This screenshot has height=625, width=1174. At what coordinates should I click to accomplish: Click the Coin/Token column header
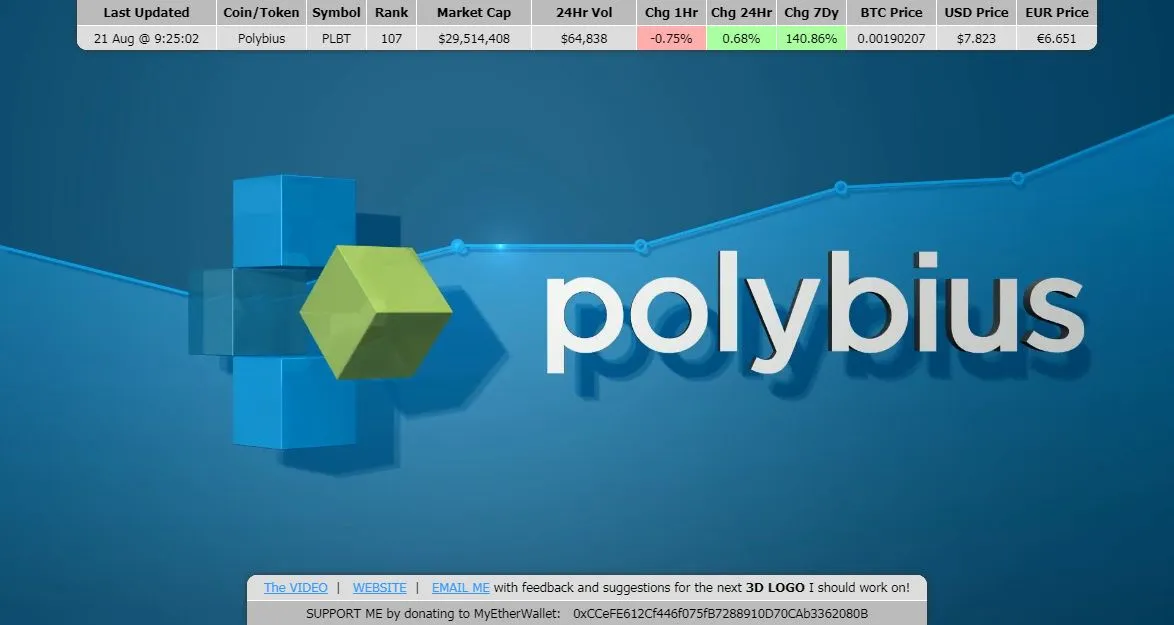pos(261,13)
